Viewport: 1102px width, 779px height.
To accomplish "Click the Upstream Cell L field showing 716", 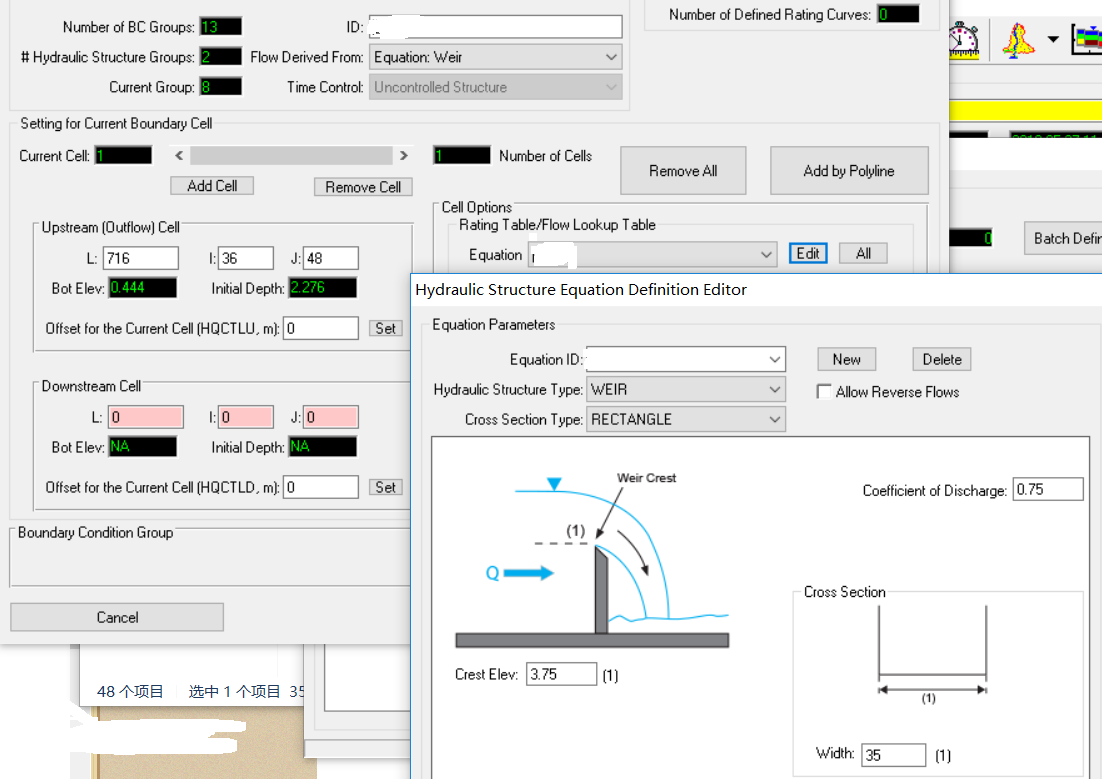I will 141,258.
